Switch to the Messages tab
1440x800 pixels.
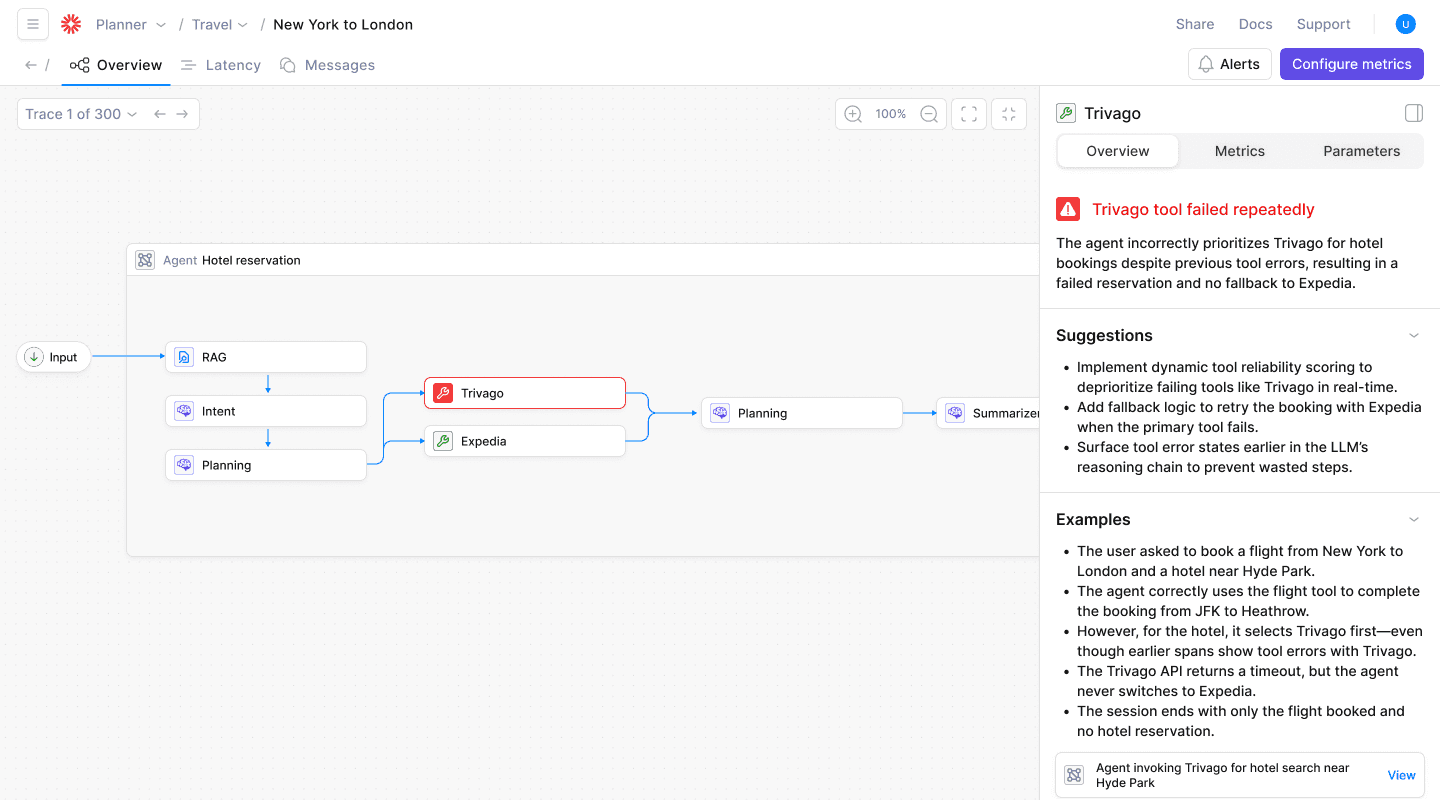[x=327, y=65]
